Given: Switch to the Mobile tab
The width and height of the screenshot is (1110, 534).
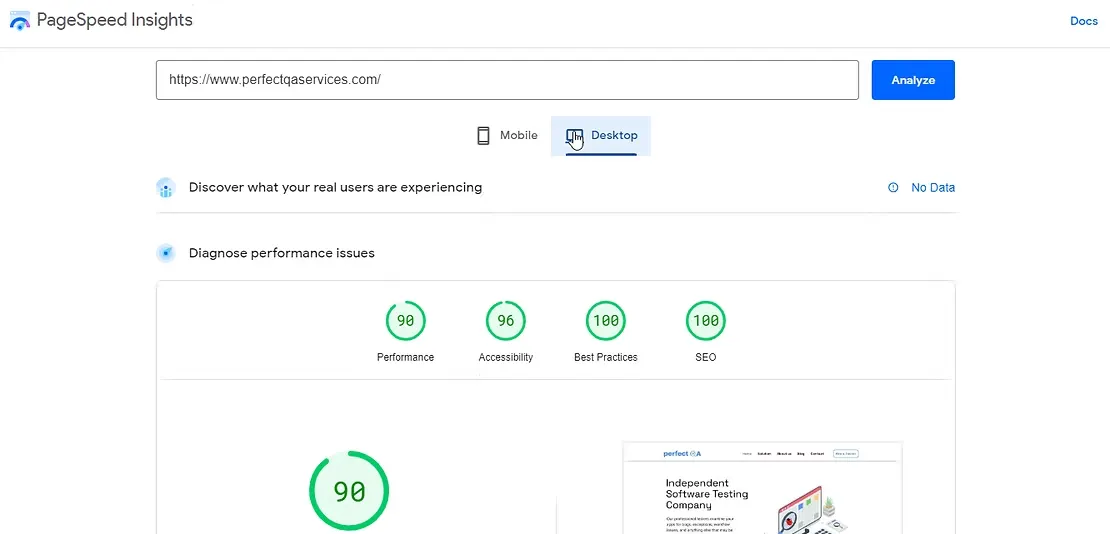Looking at the screenshot, I should tap(506, 135).
